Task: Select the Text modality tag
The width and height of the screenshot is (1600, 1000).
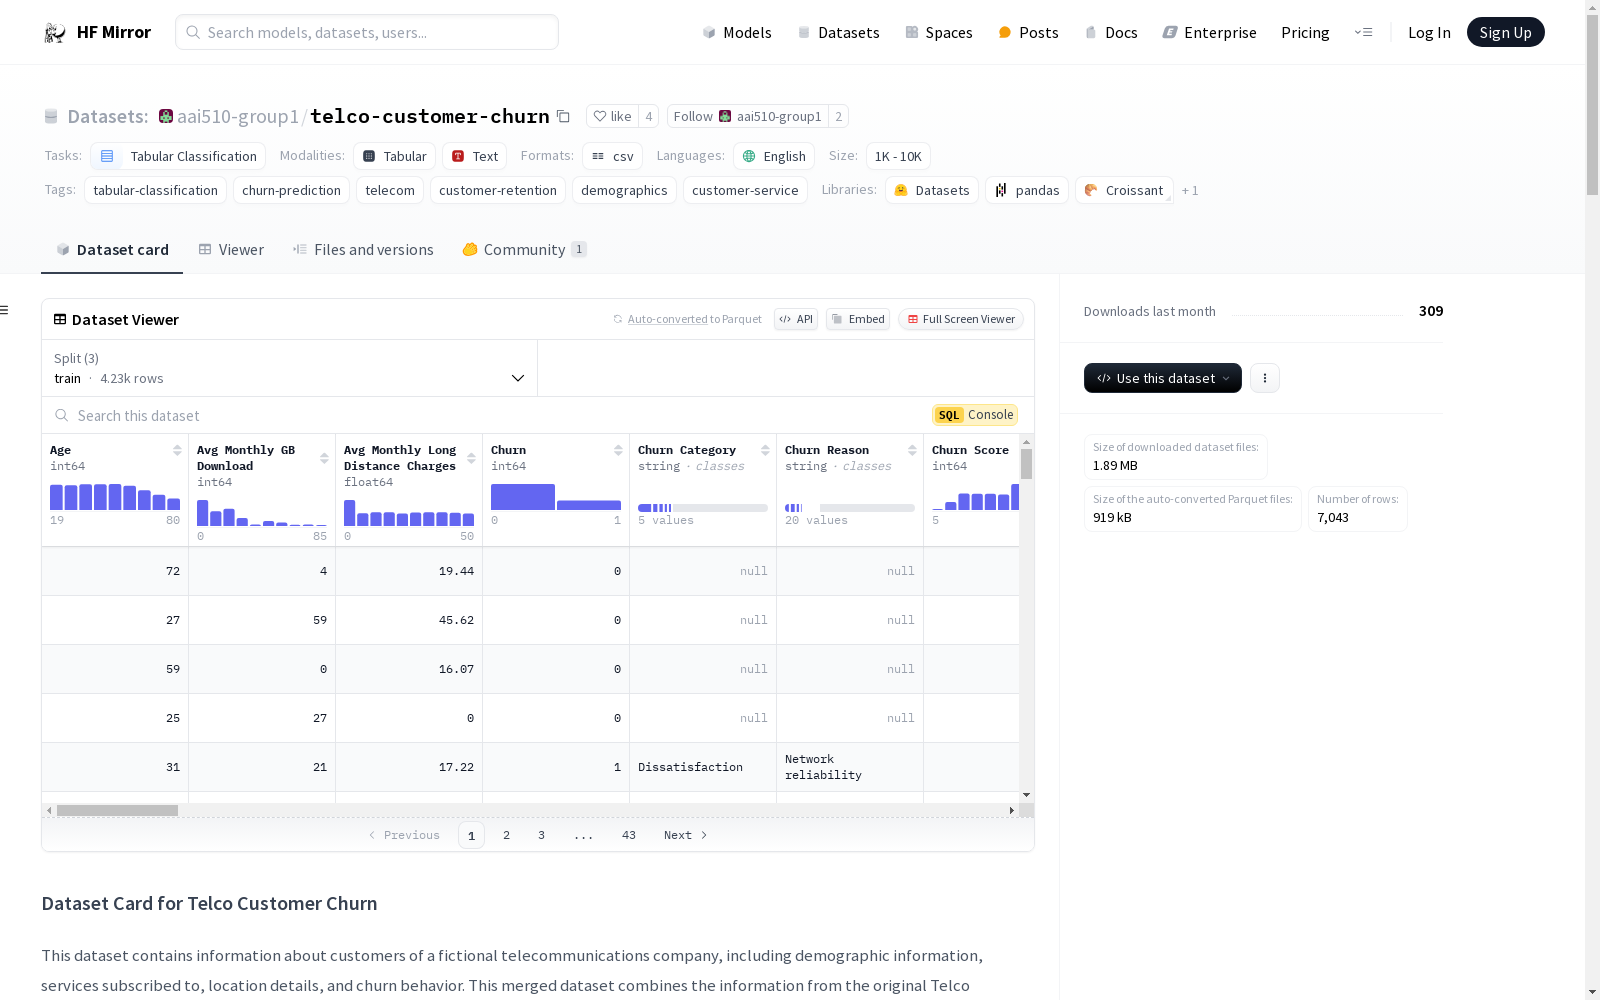Action: tap(475, 156)
